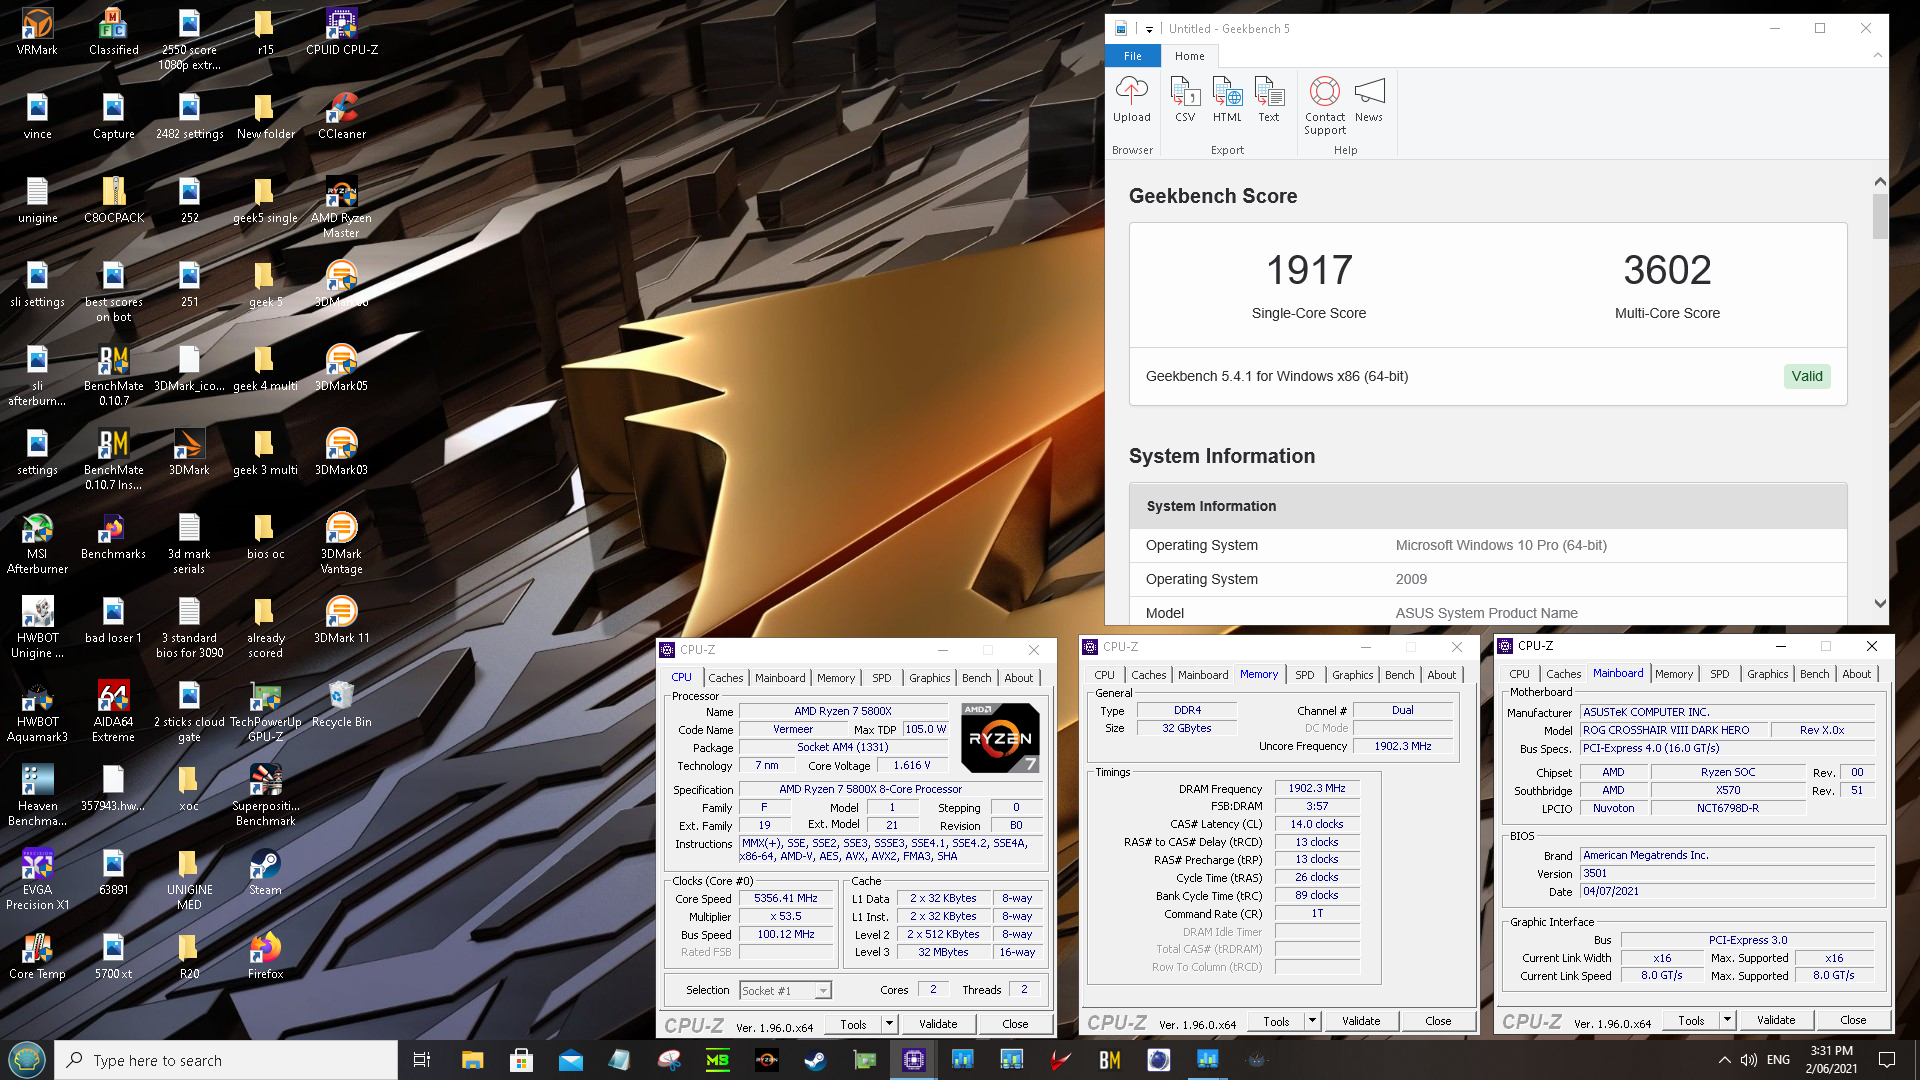1920x1080 pixels.
Task: Open the Recycle Bin on desktop
Action: [342, 704]
